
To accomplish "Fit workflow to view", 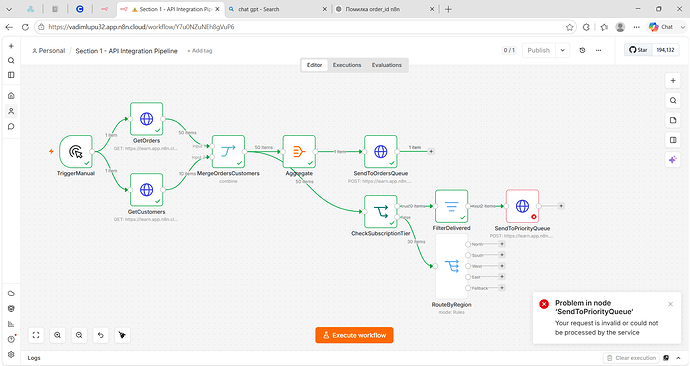I will 36,335.
